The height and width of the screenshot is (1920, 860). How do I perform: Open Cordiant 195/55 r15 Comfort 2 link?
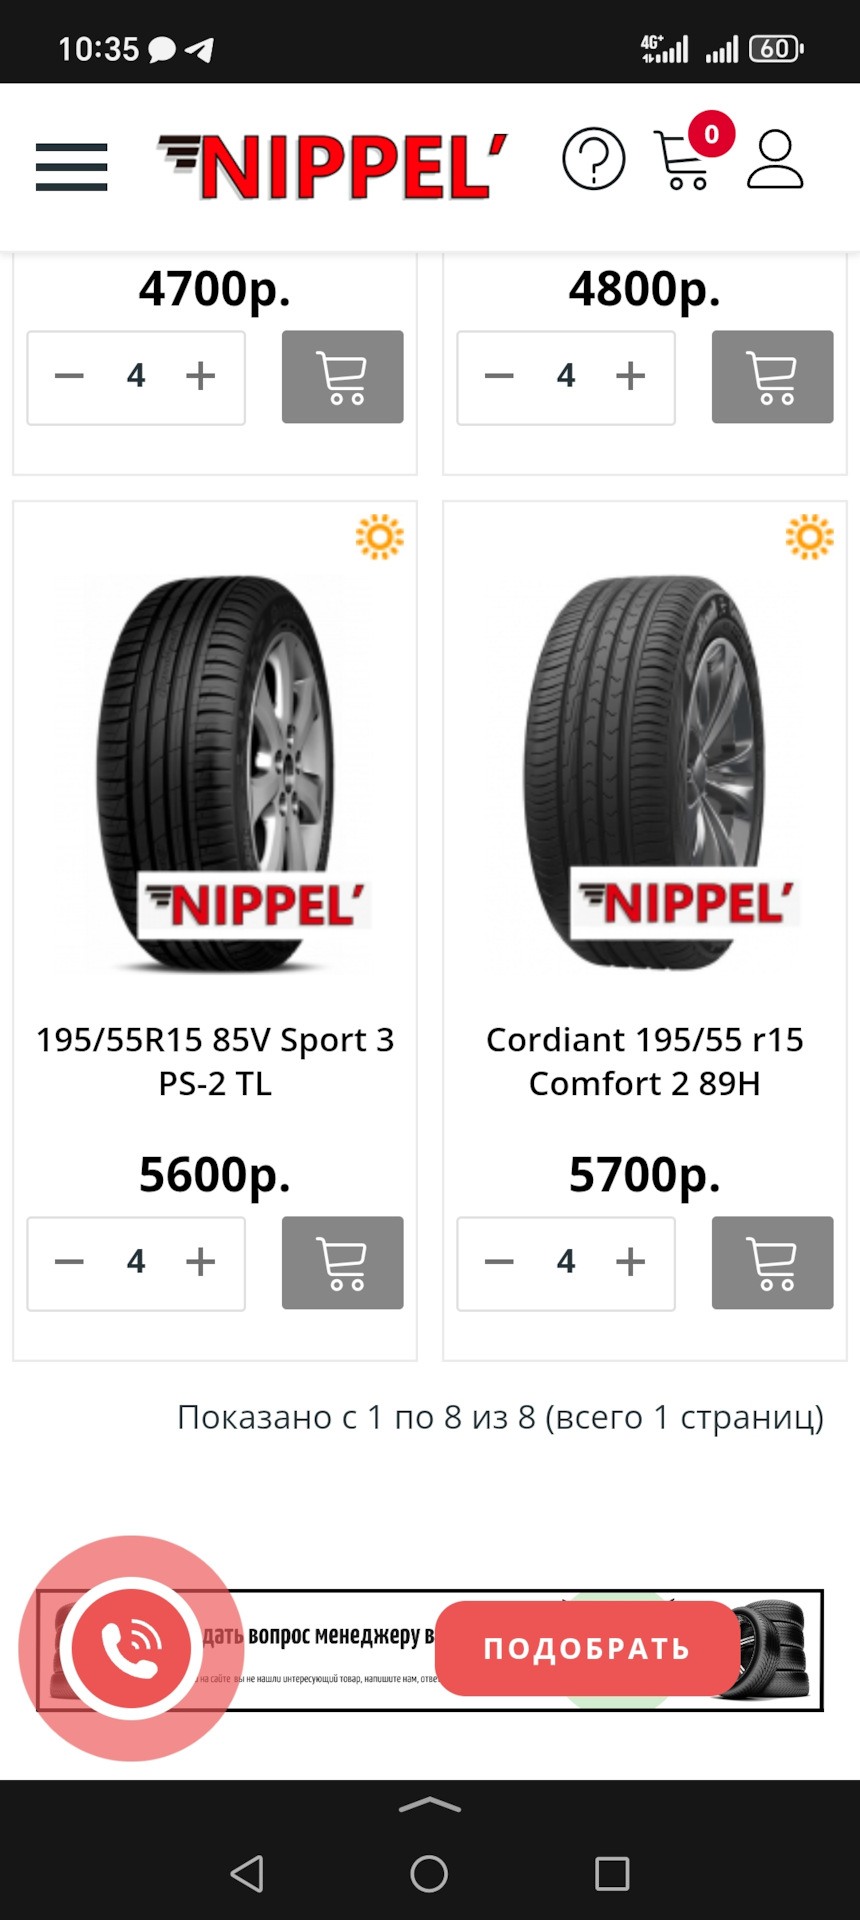645,1061
